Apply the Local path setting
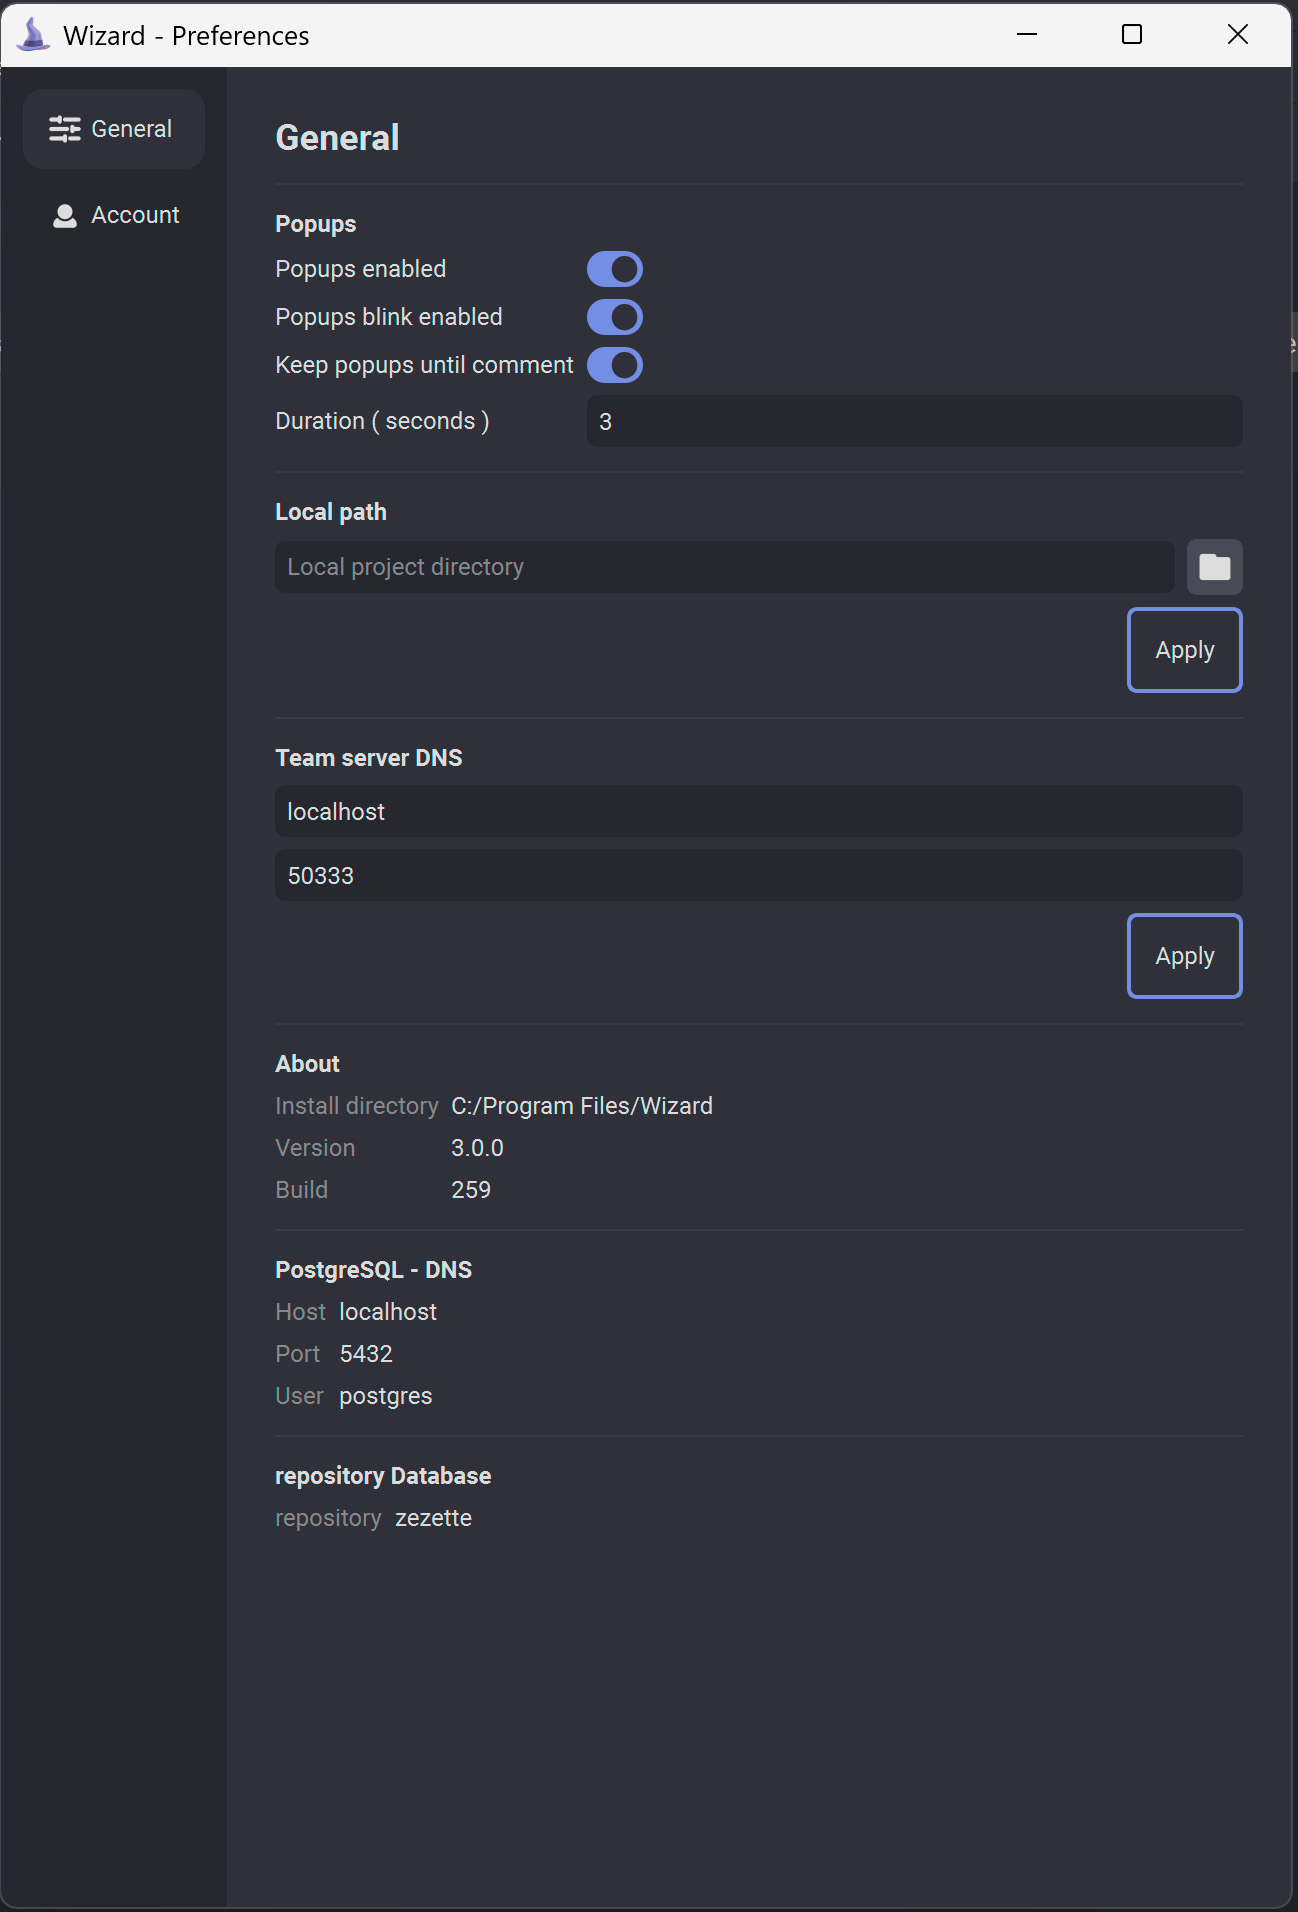This screenshot has height=1912, width=1298. (1185, 650)
